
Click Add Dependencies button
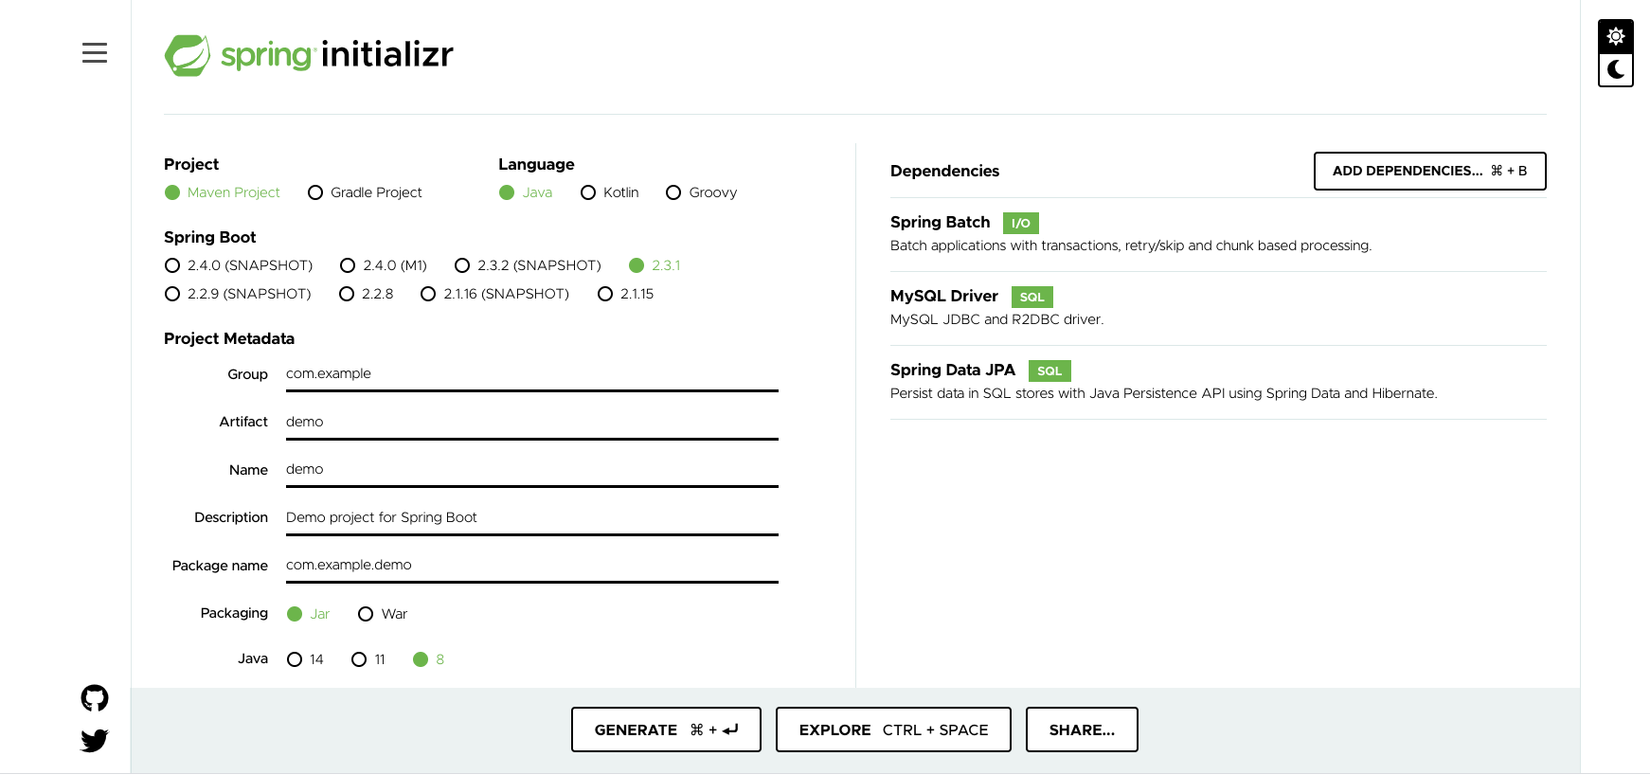[1429, 171]
